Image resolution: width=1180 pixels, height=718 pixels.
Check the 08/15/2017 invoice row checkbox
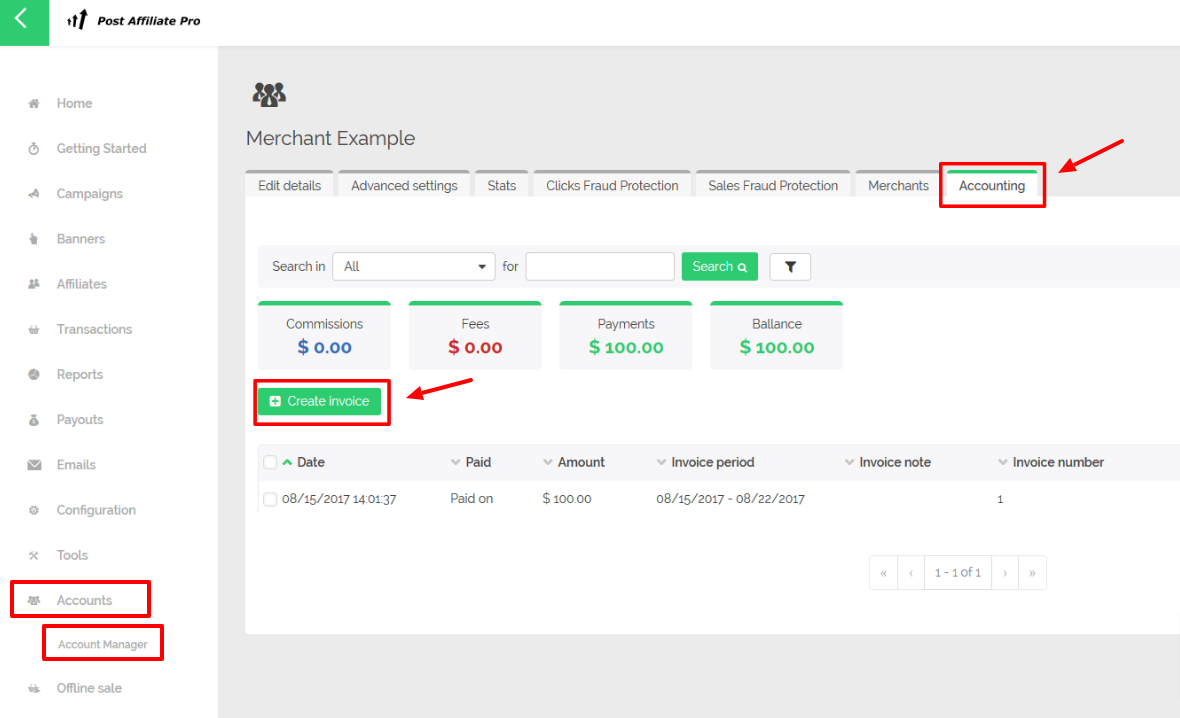point(270,499)
